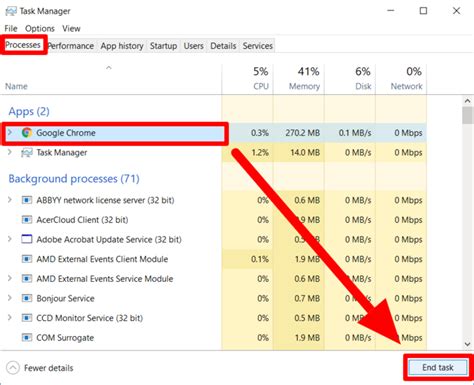Switch to the Details tab
Image resolution: width=474 pixels, height=385 pixels.
click(223, 46)
